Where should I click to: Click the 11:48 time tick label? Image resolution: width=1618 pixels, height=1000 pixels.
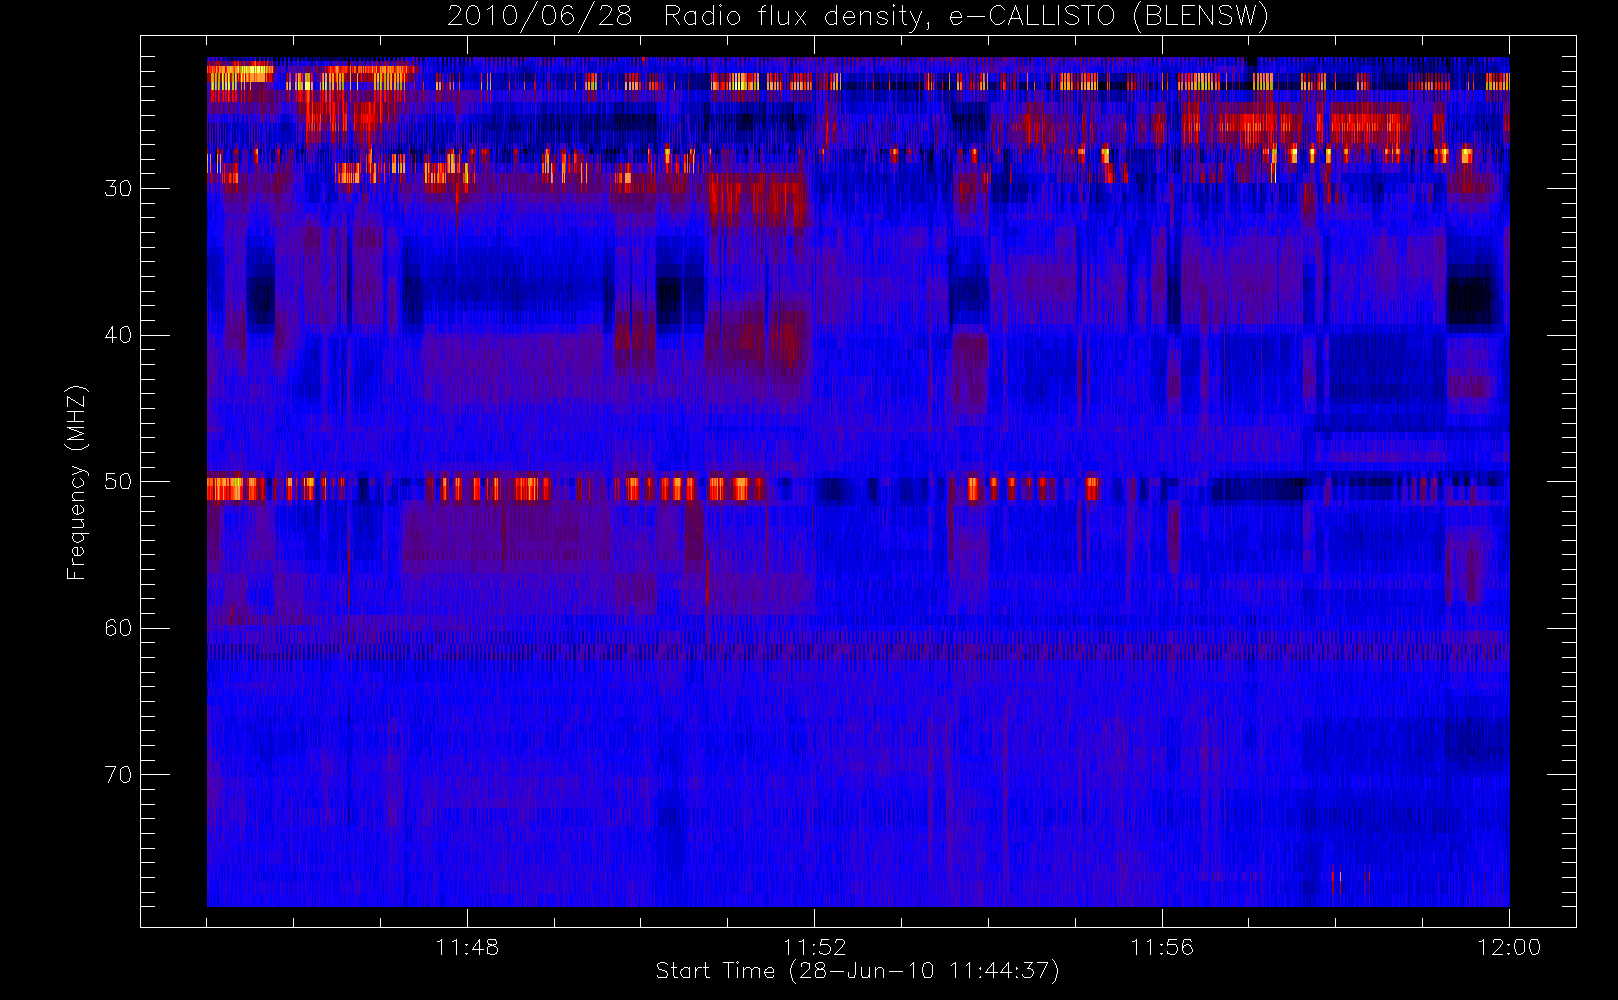[x=467, y=947]
